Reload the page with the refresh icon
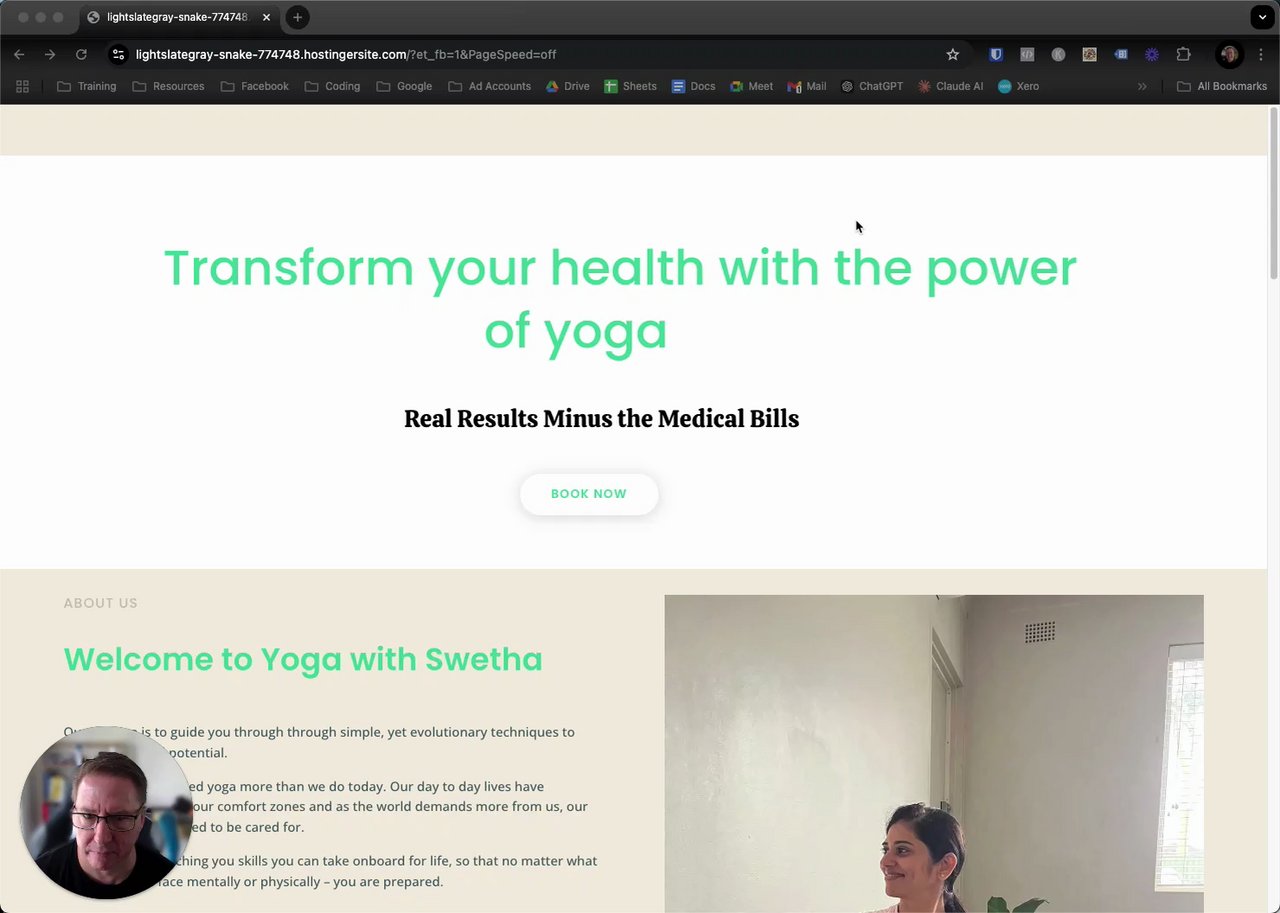This screenshot has width=1280, height=913. coord(81,54)
